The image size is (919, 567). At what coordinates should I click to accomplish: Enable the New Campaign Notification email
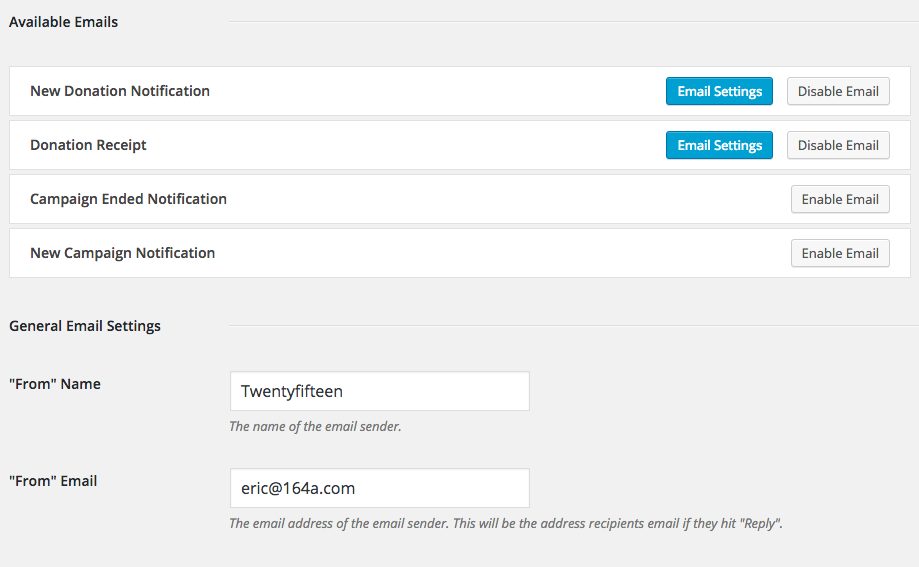(x=839, y=253)
